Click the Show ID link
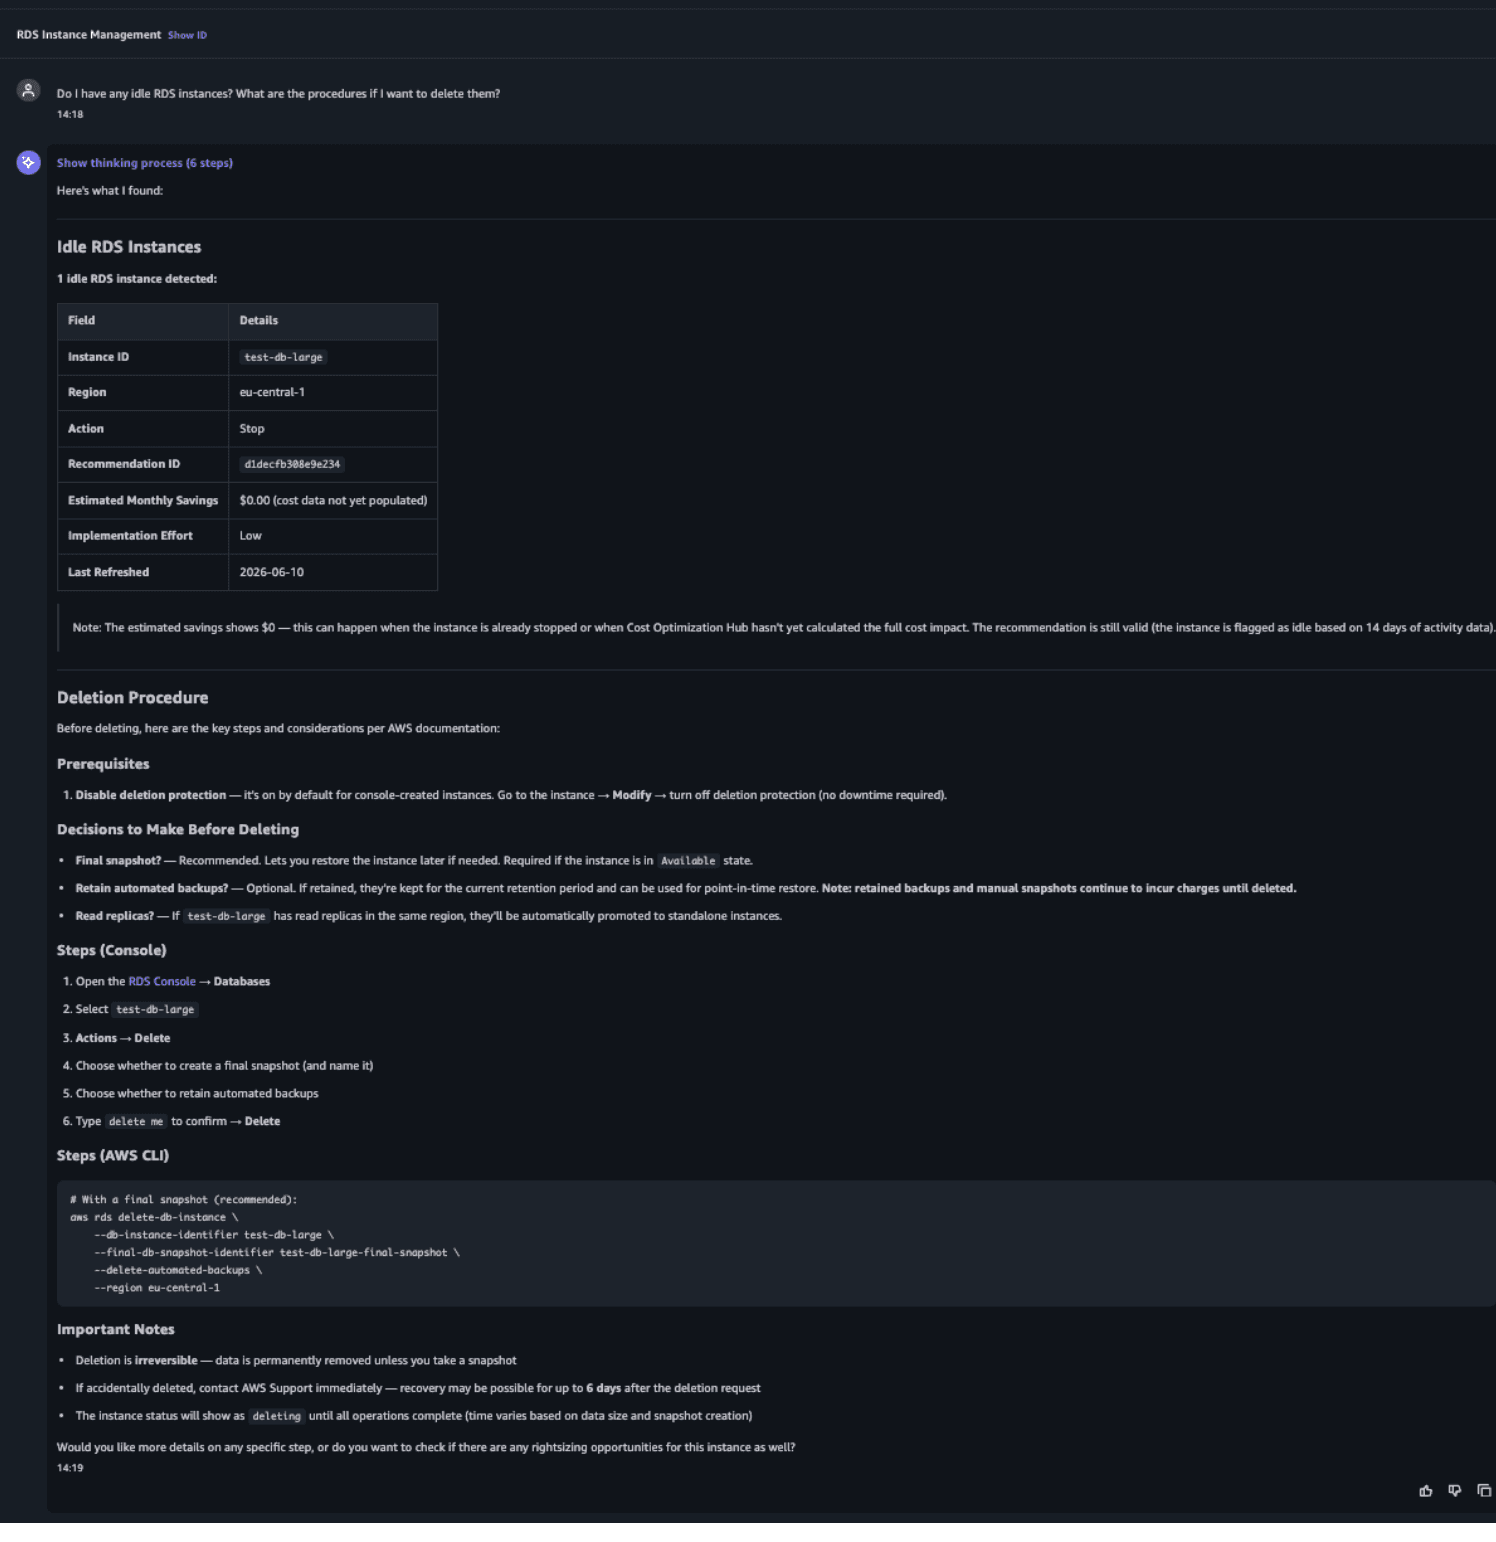This screenshot has width=1496, height=1542. pos(187,35)
